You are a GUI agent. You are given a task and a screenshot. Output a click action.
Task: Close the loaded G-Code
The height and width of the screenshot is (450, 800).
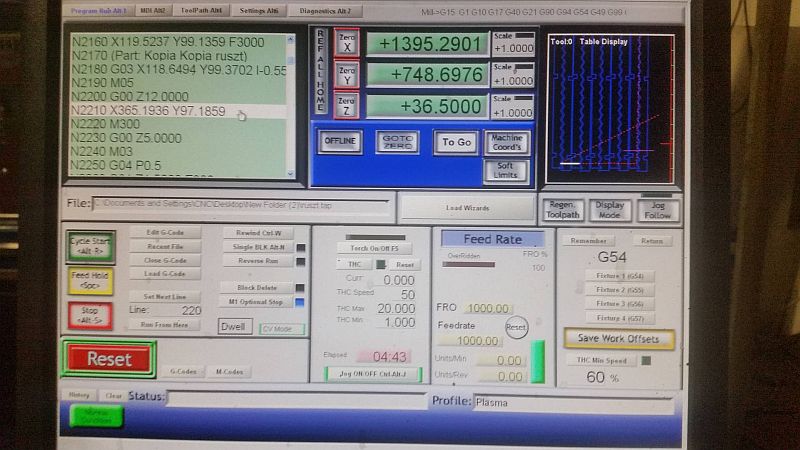tap(165, 260)
